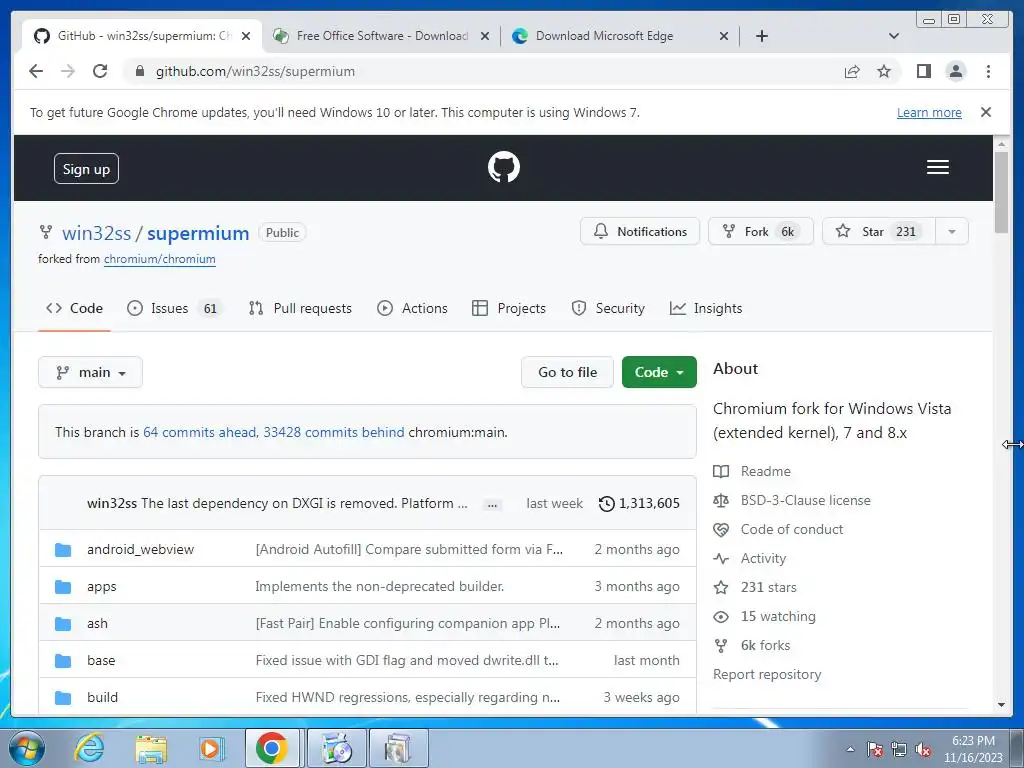The height and width of the screenshot is (768, 1024).
Task: Switch to the Code tab
Action: pos(74,308)
